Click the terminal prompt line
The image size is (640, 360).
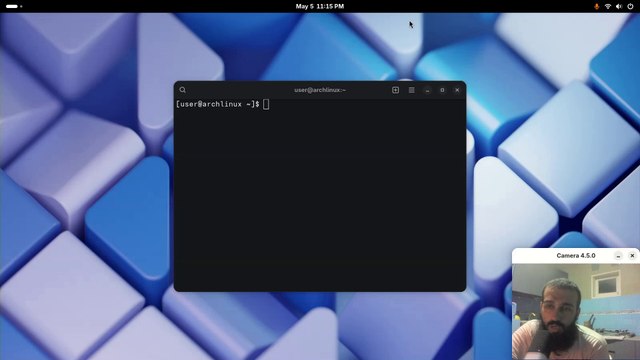(x=222, y=104)
